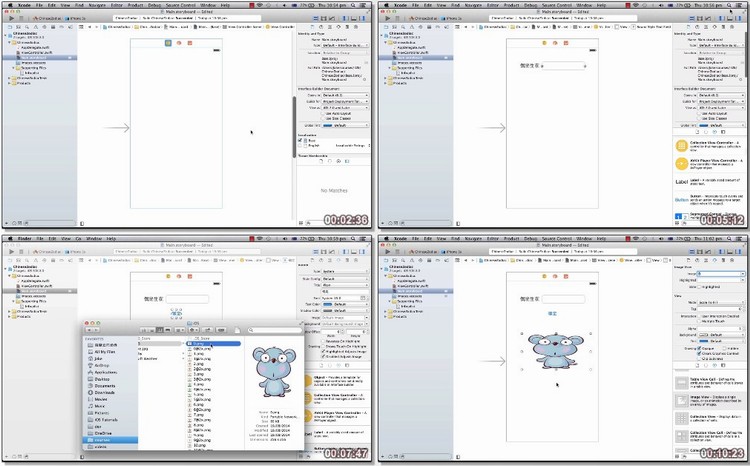
Task: Click the Run button in the 00:02:36 frame
Action: click(x=11, y=18)
